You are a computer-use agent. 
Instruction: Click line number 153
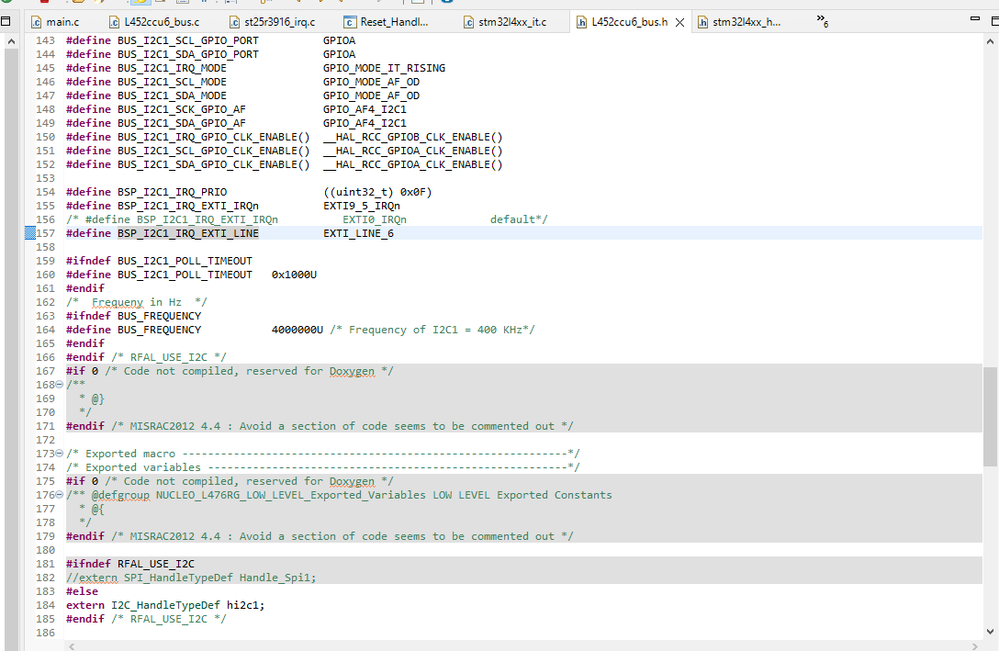tap(45, 178)
